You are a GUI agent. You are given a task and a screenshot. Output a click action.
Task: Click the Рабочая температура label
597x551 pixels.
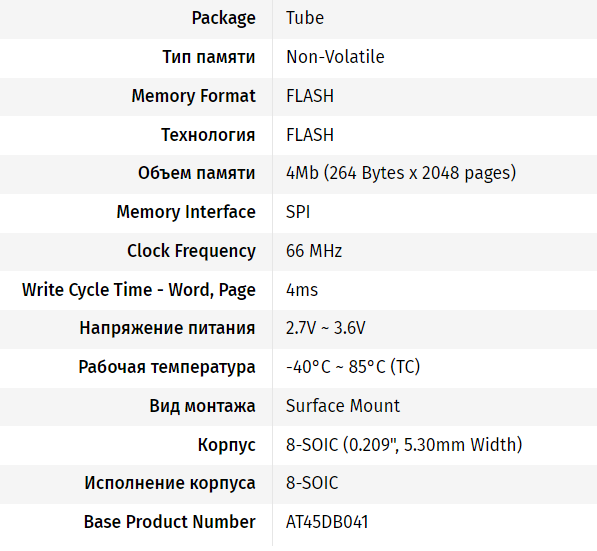[x=167, y=367]
